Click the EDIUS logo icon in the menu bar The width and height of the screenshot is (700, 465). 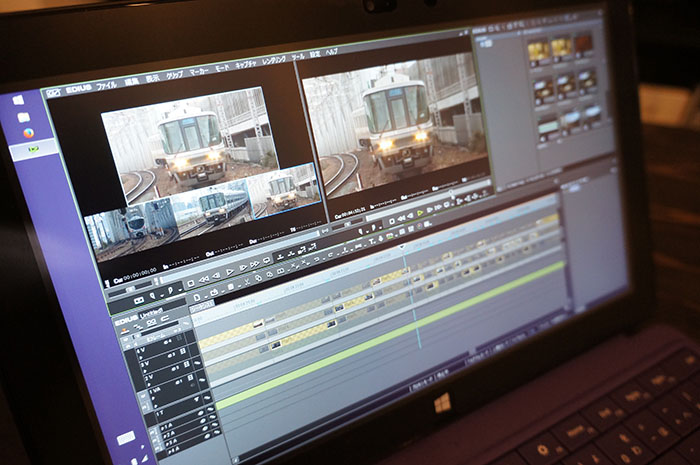pyautogui.click(x=54, y=93)
